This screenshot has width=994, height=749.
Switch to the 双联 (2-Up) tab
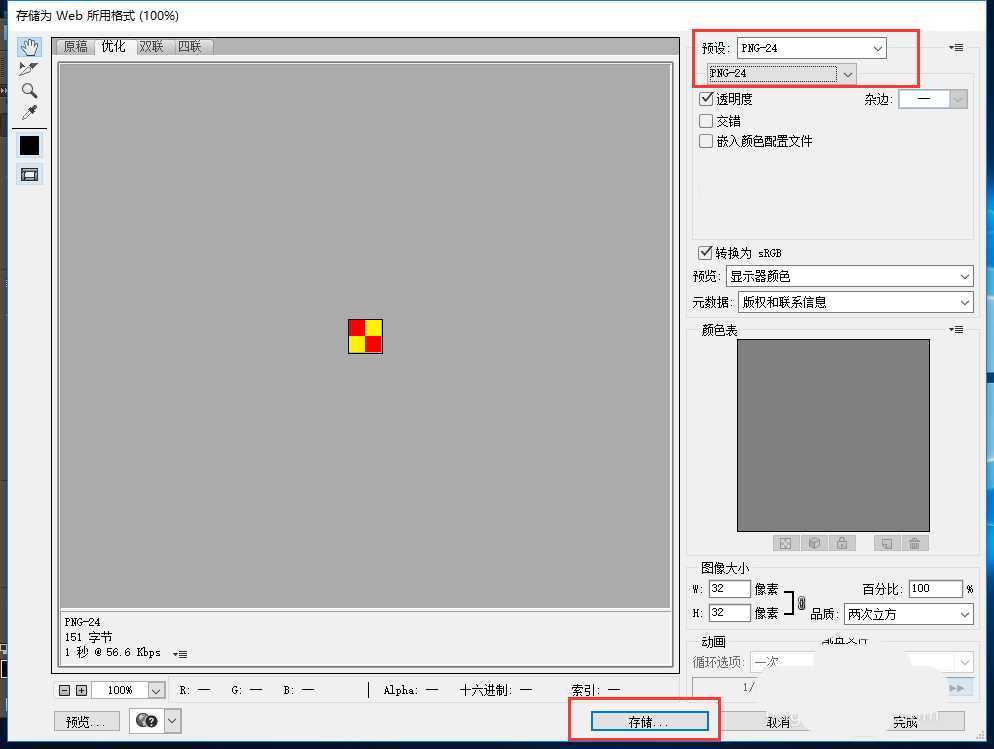[151, 47]
